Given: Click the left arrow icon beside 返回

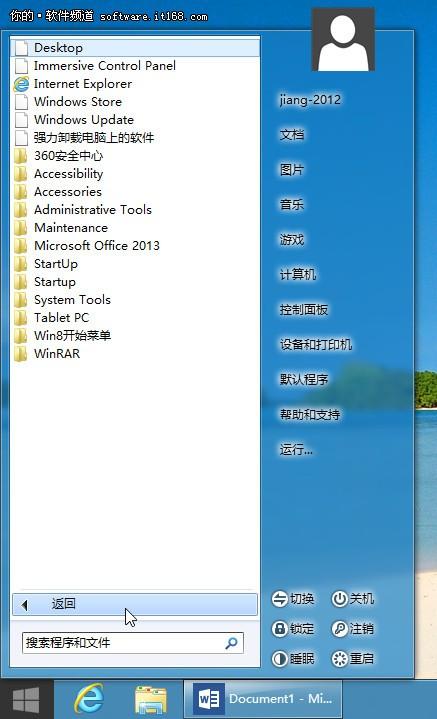Looking at the screenshot, I should [x=25, y=605].
